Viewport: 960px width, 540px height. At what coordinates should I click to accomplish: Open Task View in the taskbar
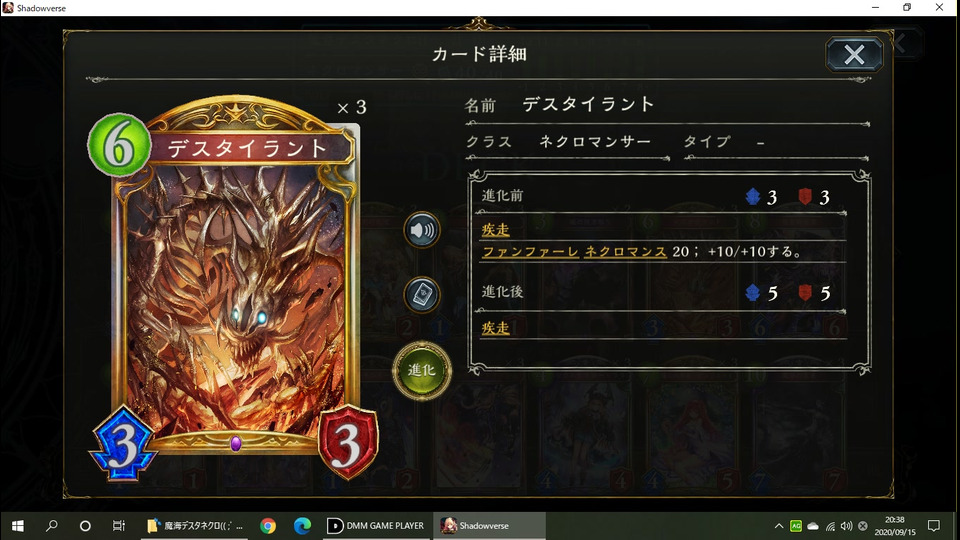pos(118,526)
